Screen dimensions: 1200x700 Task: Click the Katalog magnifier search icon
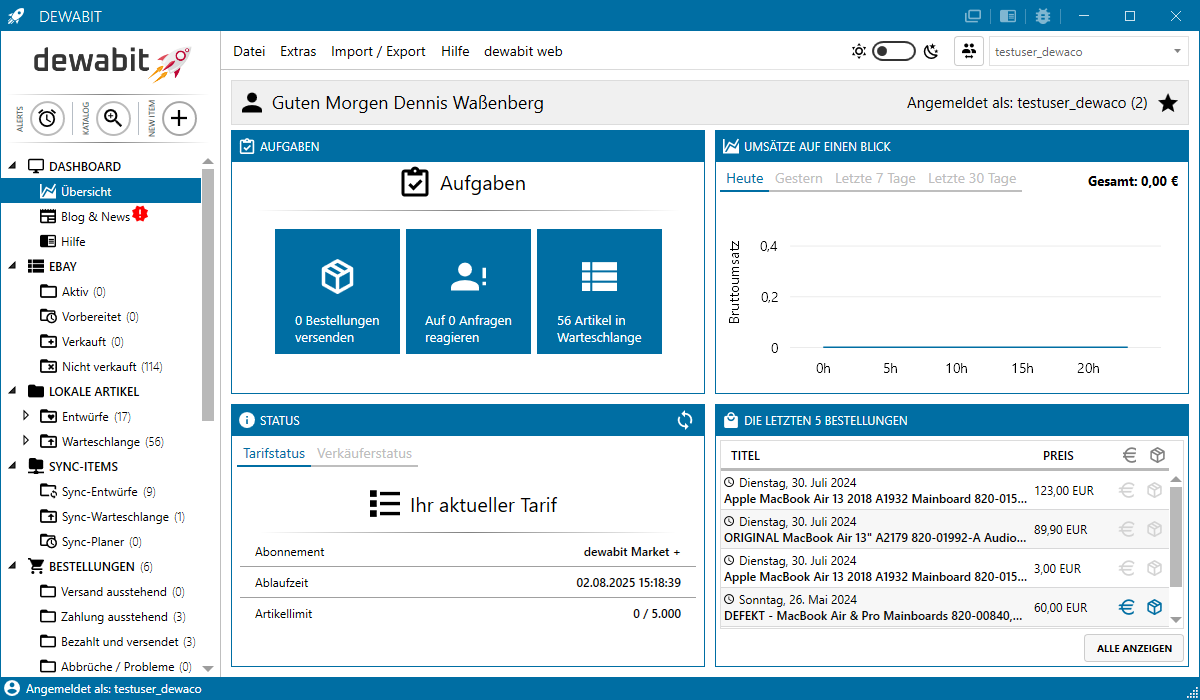click(113, 118)
